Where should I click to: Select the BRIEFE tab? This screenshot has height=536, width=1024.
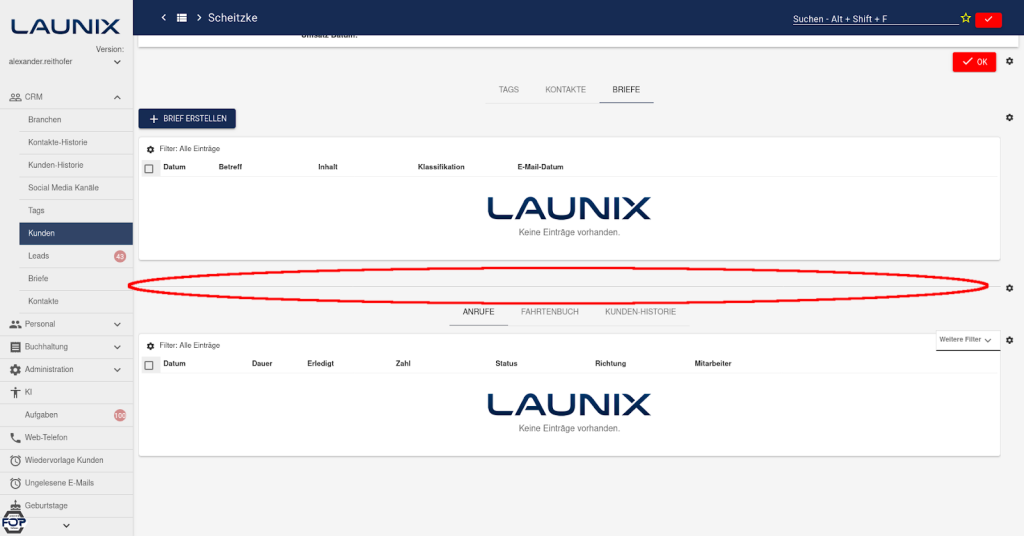tap(626, 90)
